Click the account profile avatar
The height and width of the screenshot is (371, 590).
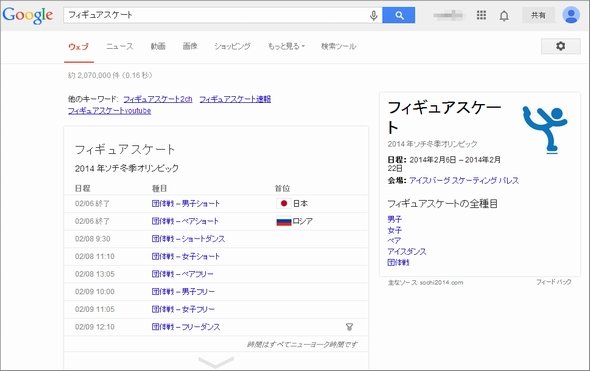click(571, 15)
